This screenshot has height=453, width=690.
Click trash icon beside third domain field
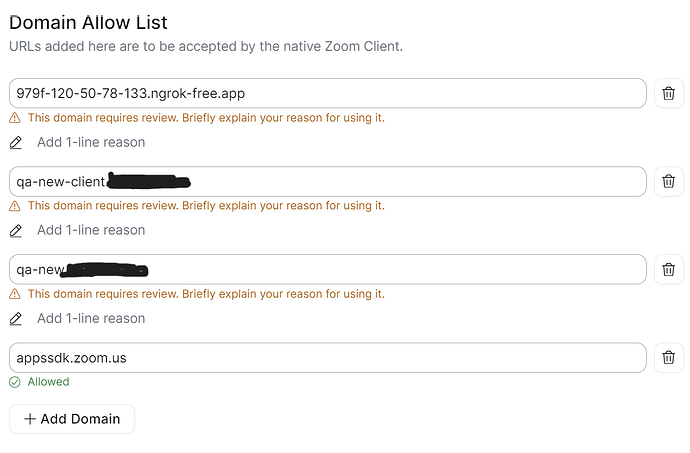click(x=668, y=270)
